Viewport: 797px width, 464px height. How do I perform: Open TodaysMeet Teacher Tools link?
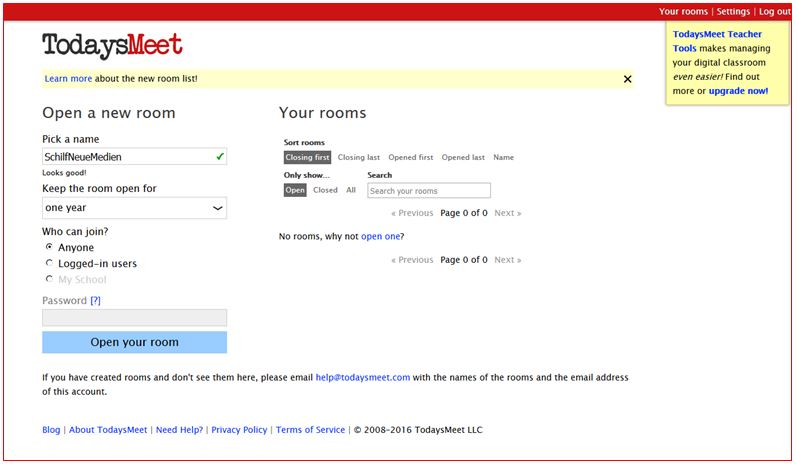717,41
